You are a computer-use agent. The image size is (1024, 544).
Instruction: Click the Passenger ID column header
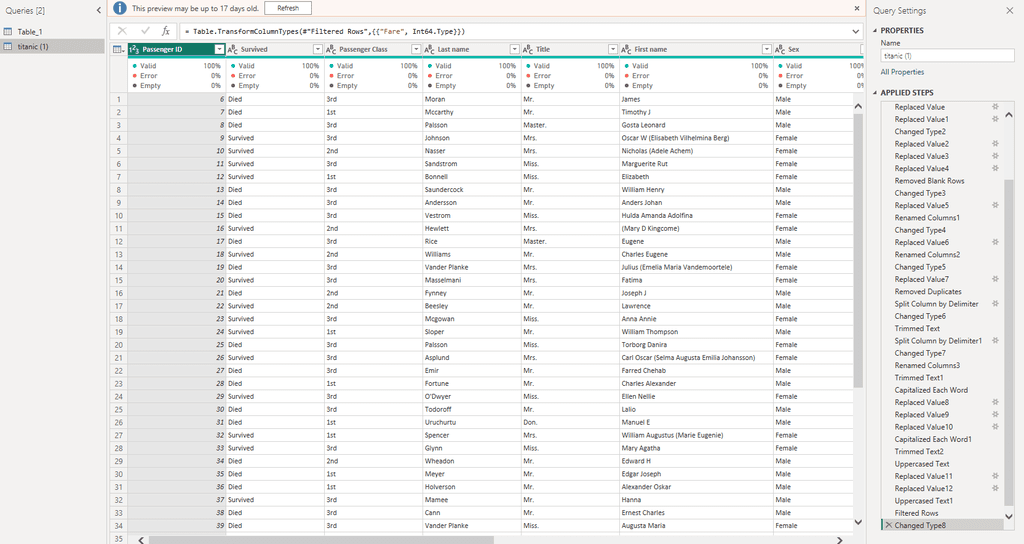tap(176, 50)
